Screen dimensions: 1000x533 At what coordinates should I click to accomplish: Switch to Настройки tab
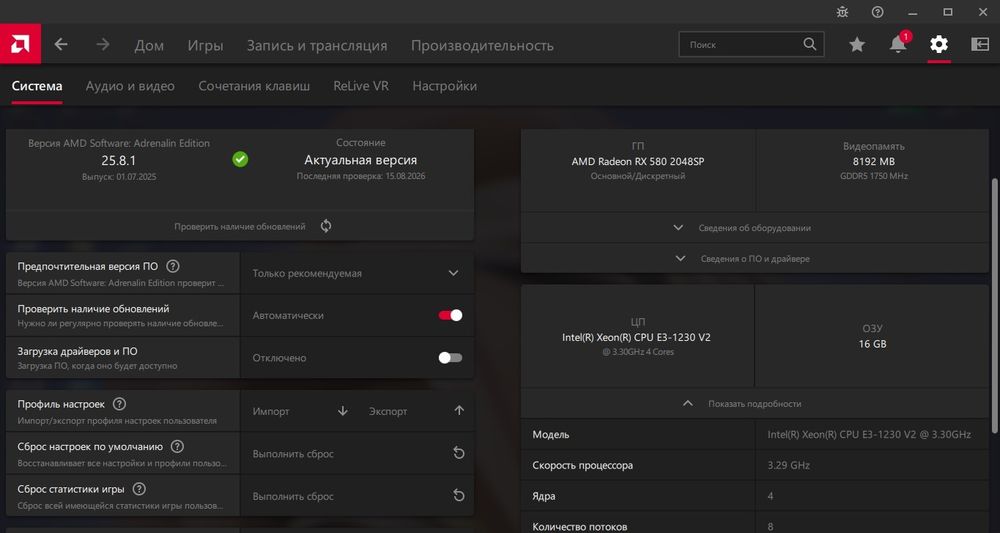coord(445,86)
